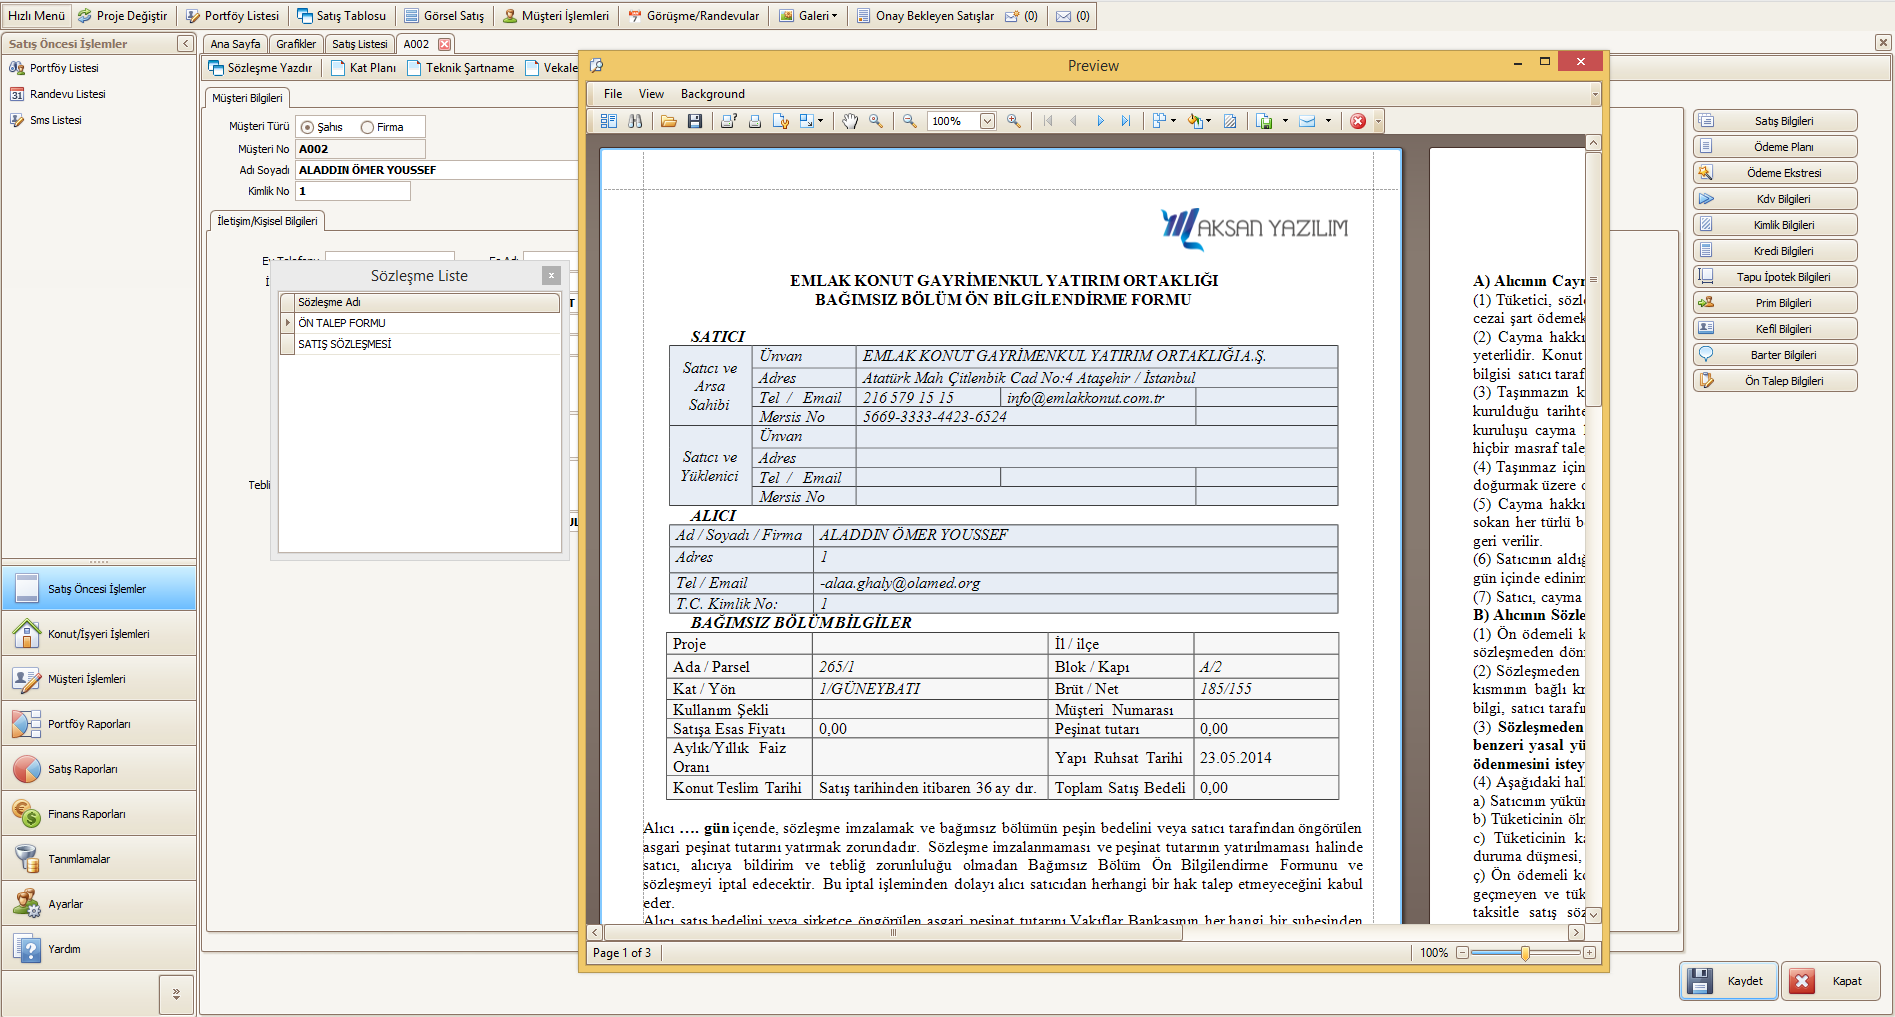Open the Galeri dropdown in top toolbar
Image resolution: width=1895 pixels, height=1017 pixels.
808,16
